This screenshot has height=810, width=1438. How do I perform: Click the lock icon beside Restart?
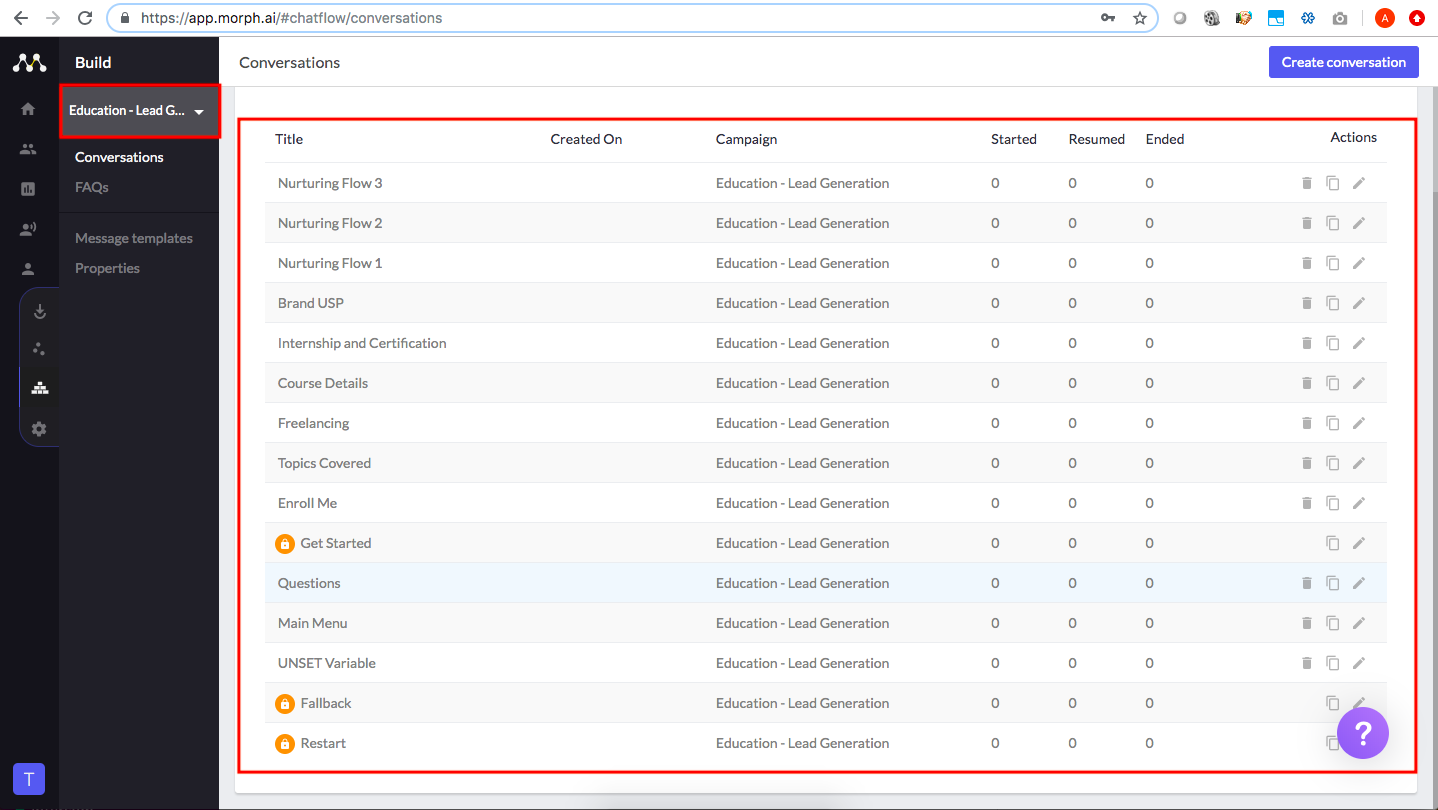[x=285, y=743]
